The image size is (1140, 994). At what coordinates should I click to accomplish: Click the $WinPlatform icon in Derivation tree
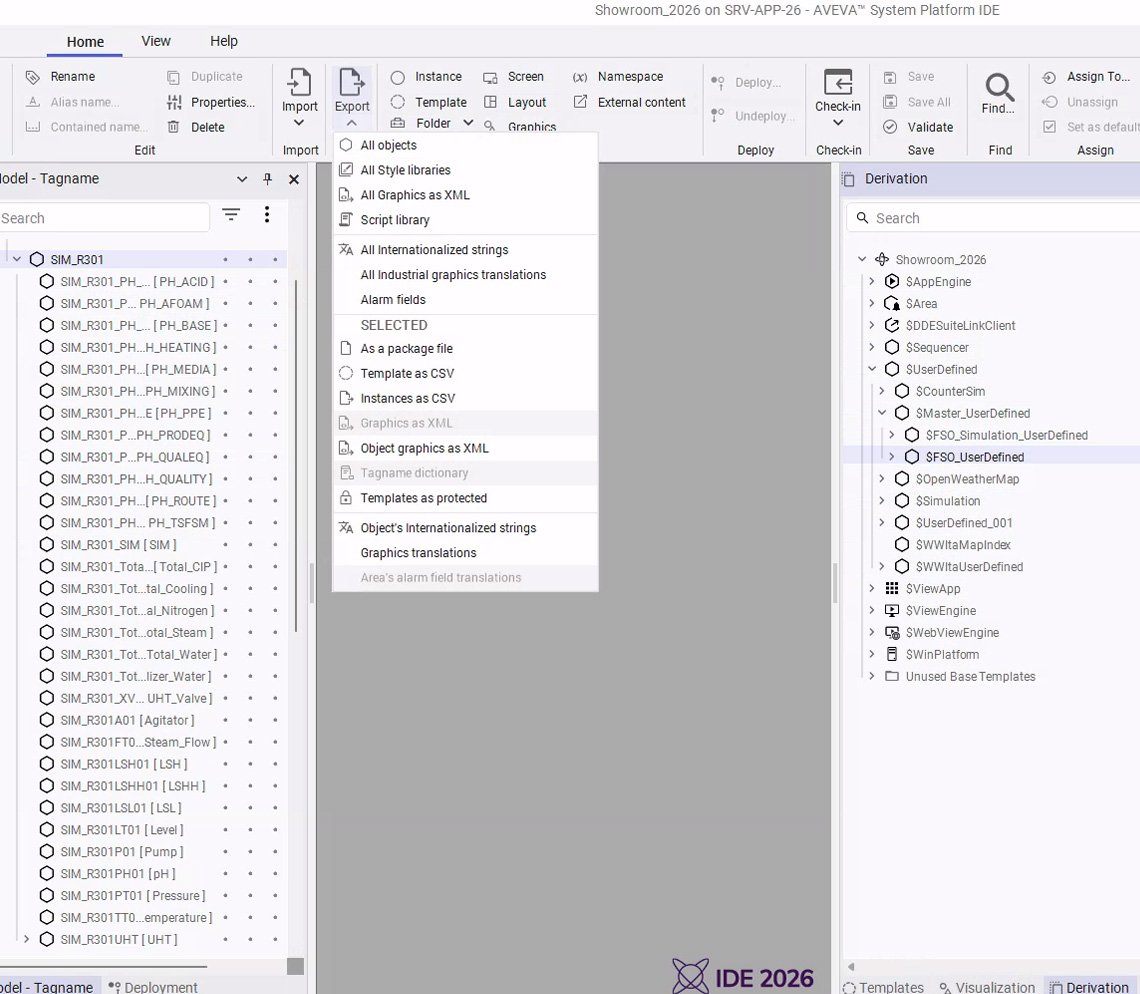pos(892,654)
